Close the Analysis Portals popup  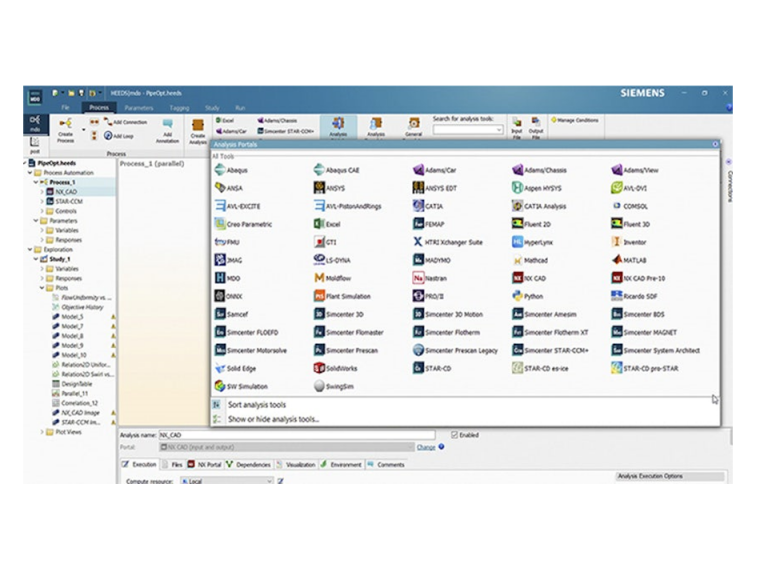(x=715, y=144)
